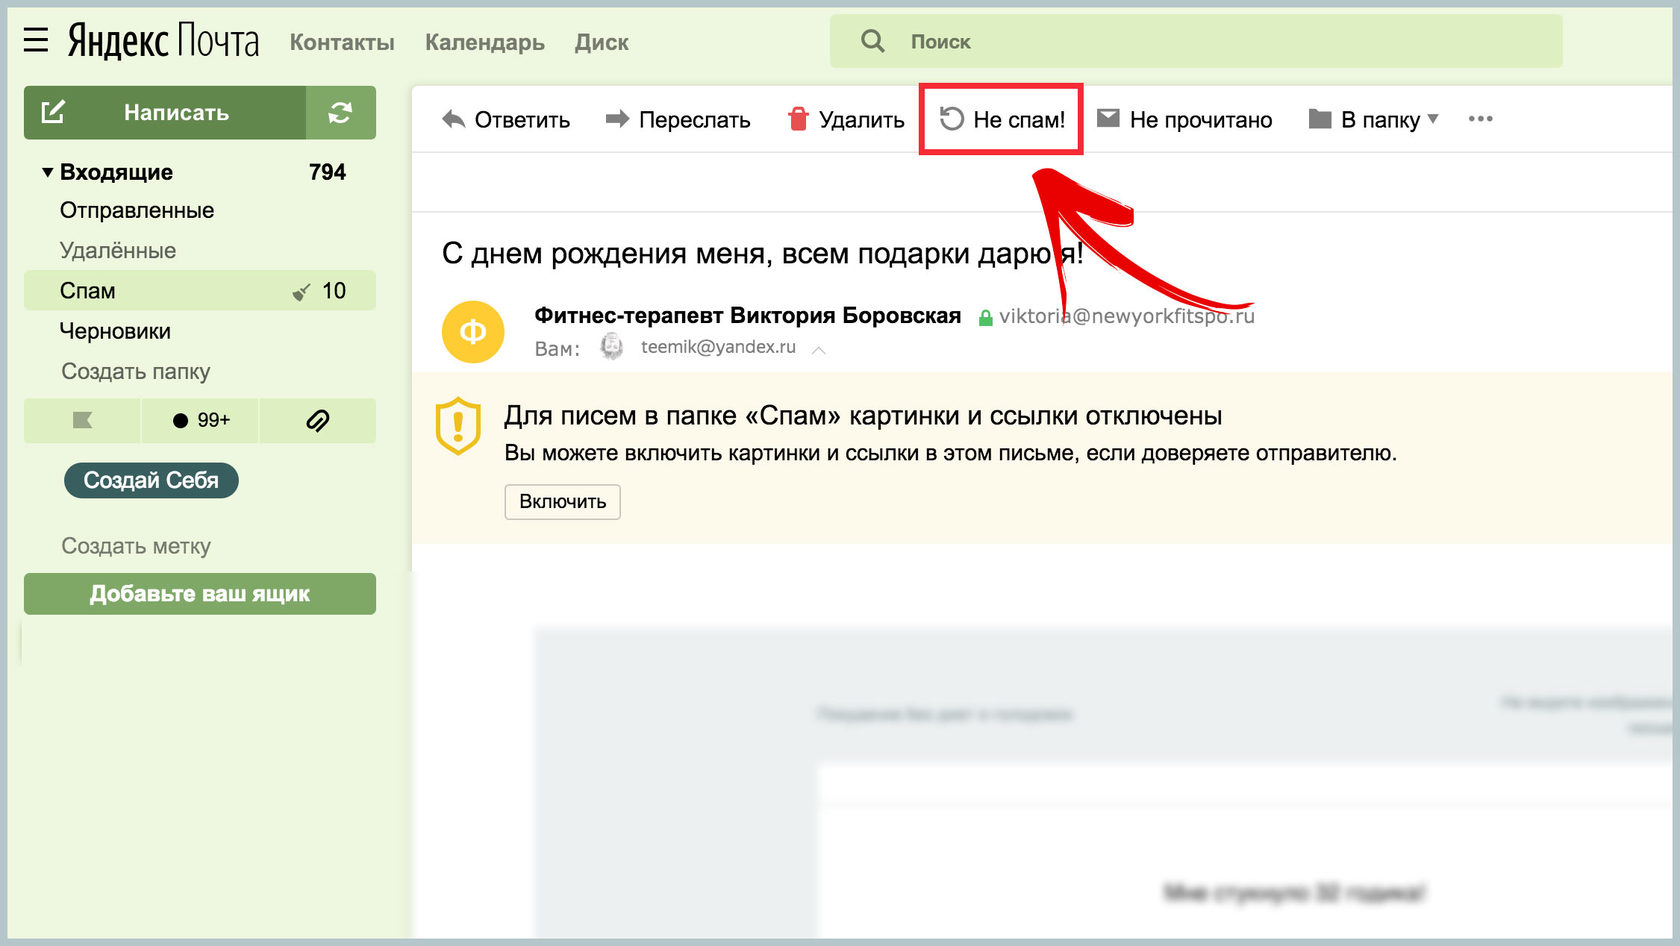This screenshot has width=1680, height=946.
Task: Click Переслать forward button
Action: (678, 119)
